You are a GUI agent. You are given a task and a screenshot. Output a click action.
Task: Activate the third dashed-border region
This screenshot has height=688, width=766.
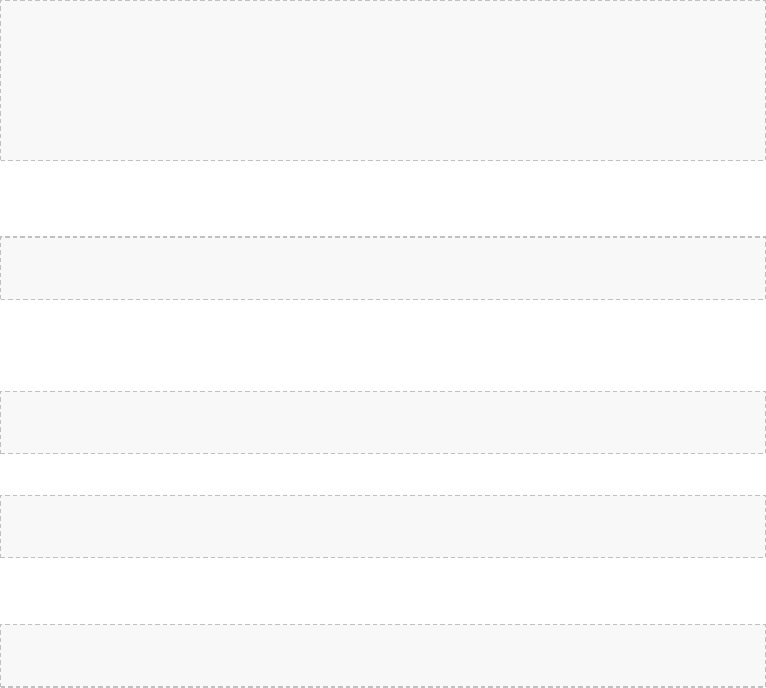pyautogui.click(x=383, y=422)
